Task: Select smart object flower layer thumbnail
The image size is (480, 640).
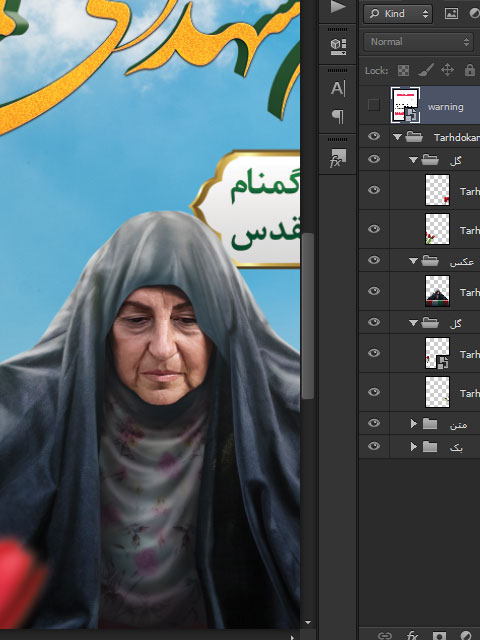Action: coord(437,353)
